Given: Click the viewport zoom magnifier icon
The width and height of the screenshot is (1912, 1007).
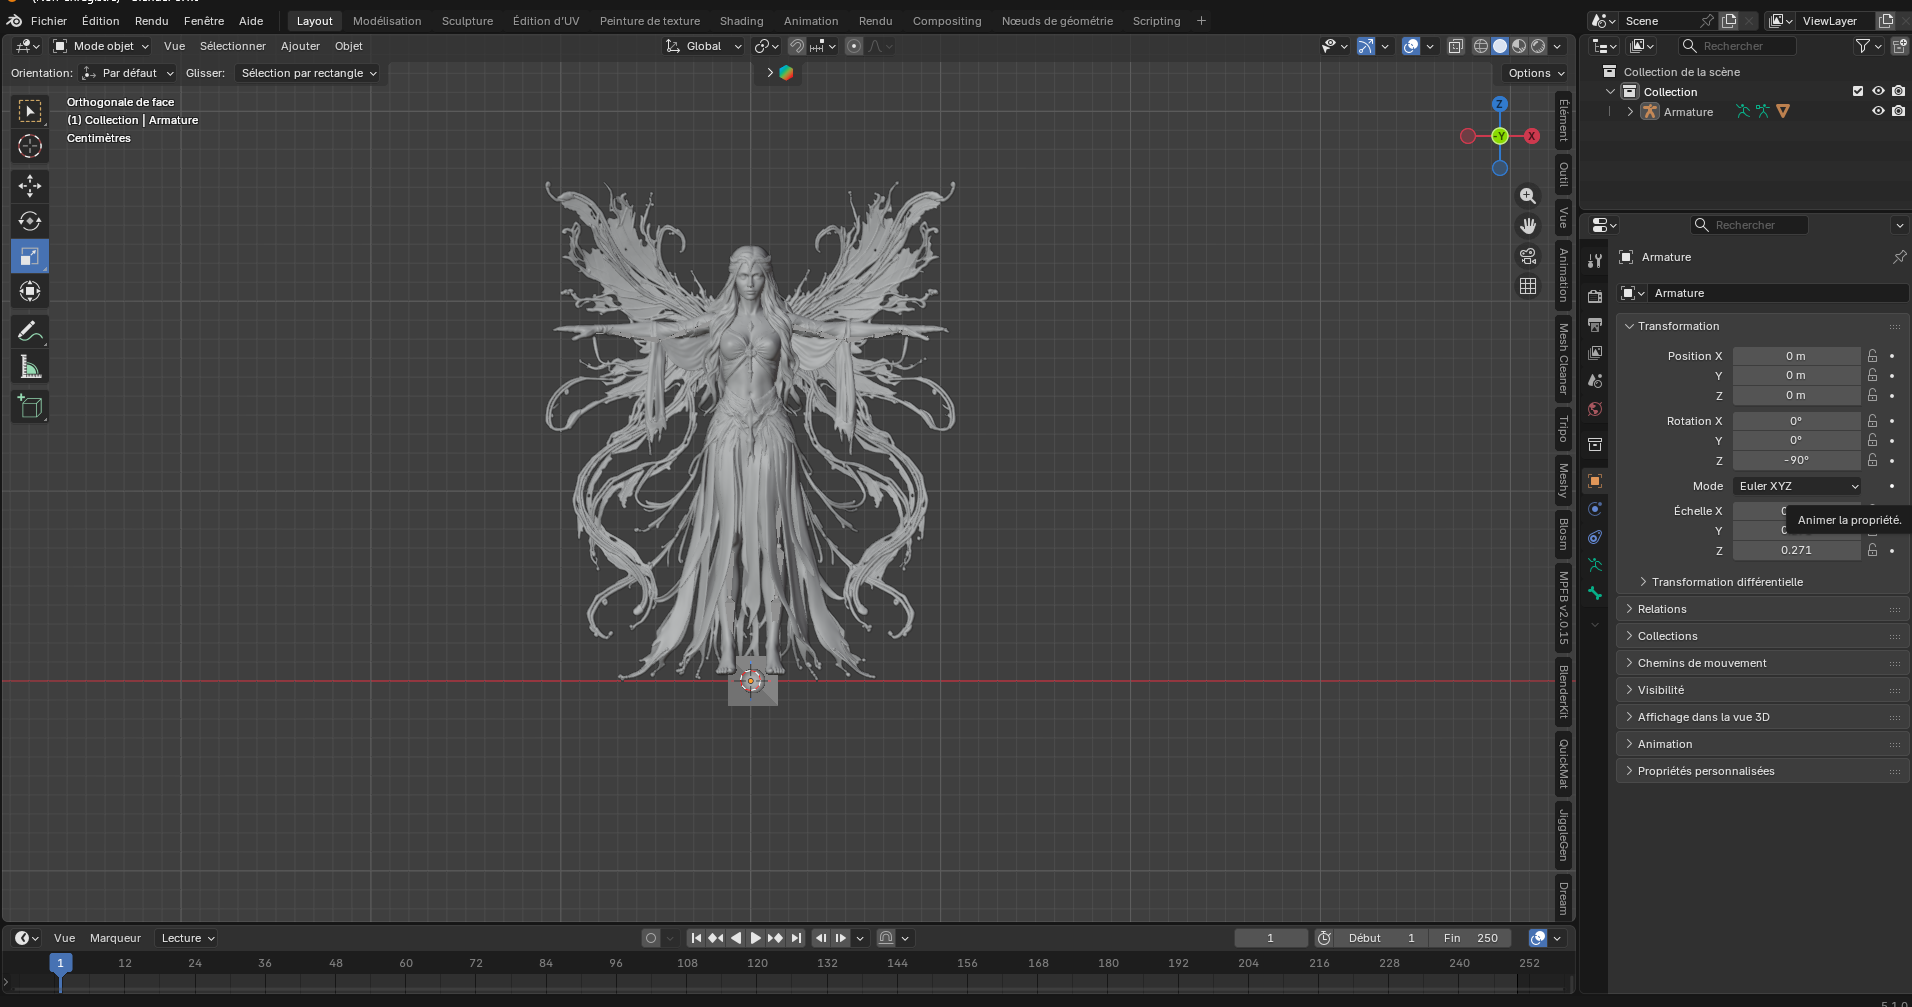Looking at the screenshot, I should click(x=1528, y=196).
